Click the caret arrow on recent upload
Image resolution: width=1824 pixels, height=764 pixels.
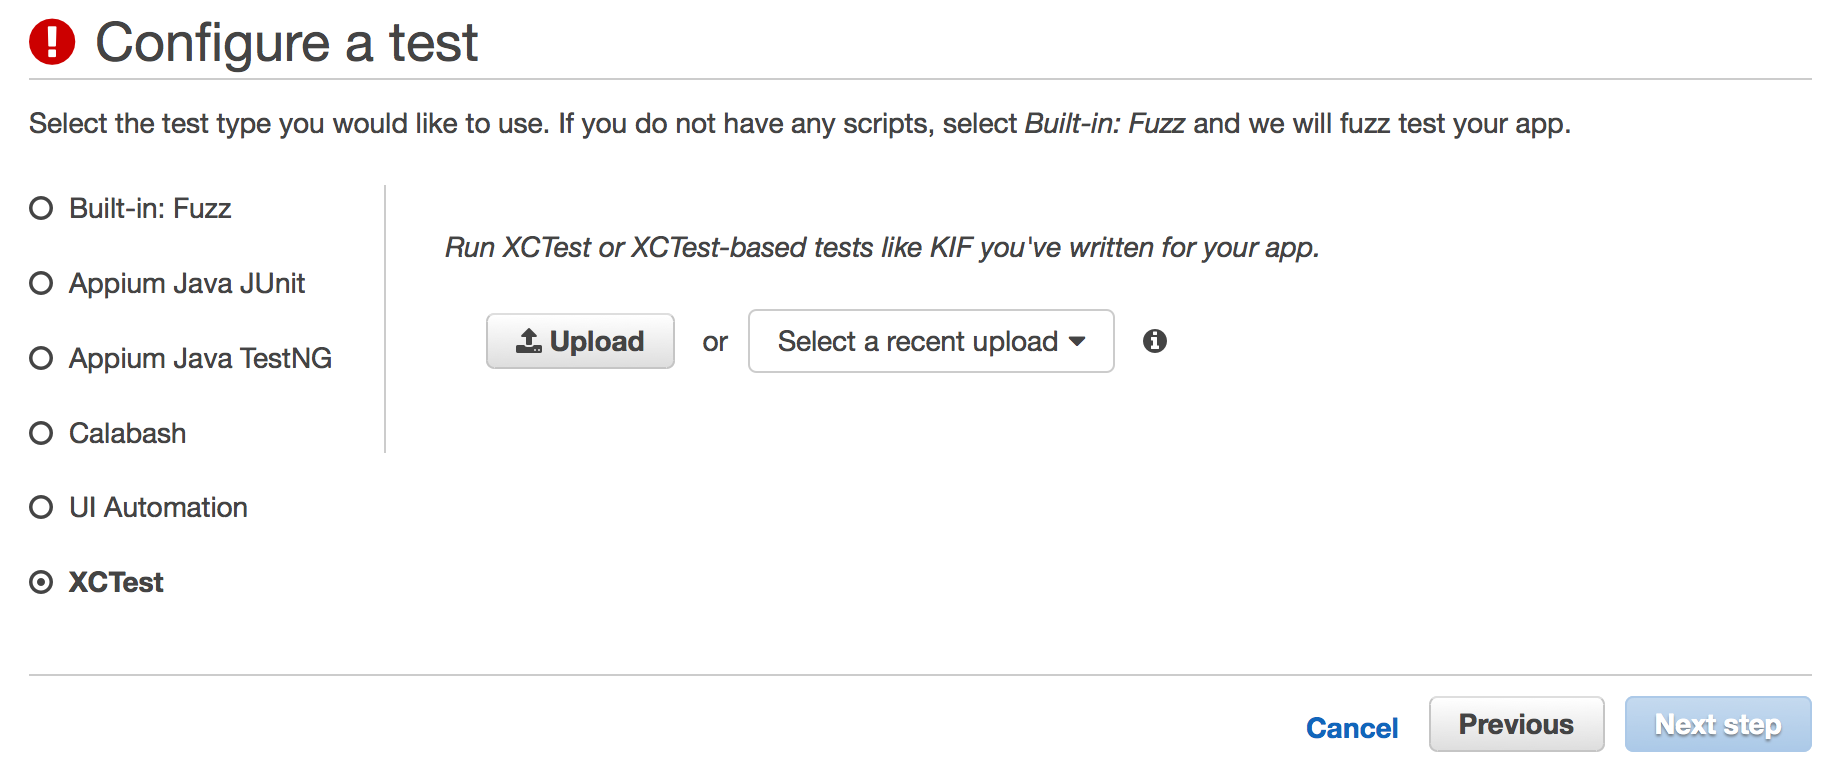1077,341
